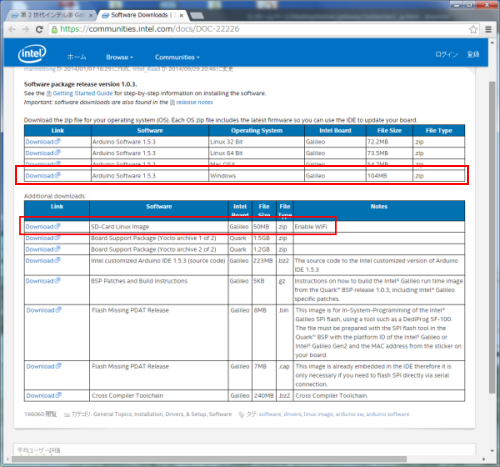The height and width of the screenshot is (467, 500).
Task: Download Arduino Software for Windows
Action: click(43, 176)
